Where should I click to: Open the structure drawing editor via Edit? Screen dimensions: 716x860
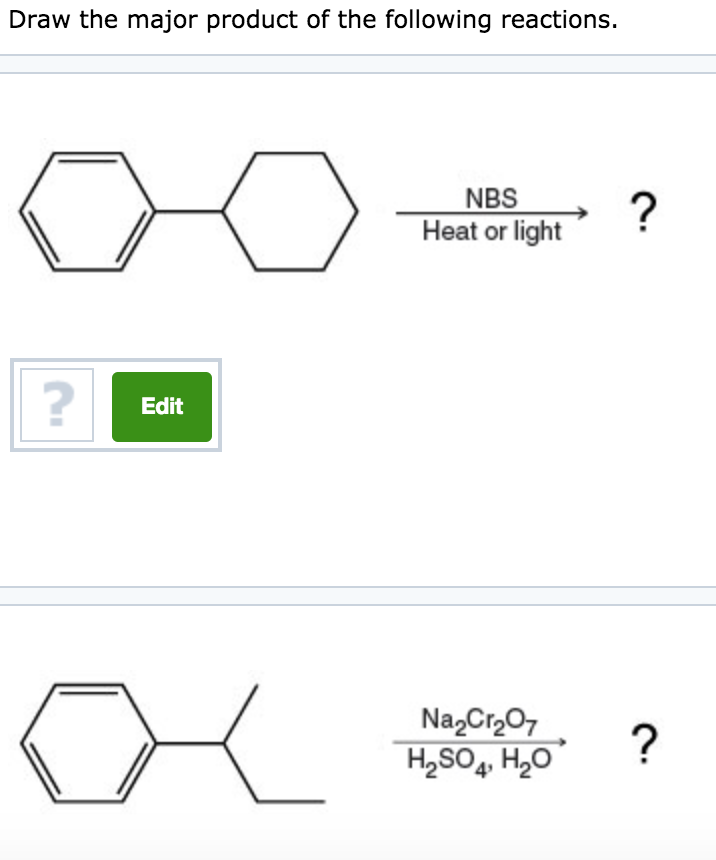tap(161, 406)
